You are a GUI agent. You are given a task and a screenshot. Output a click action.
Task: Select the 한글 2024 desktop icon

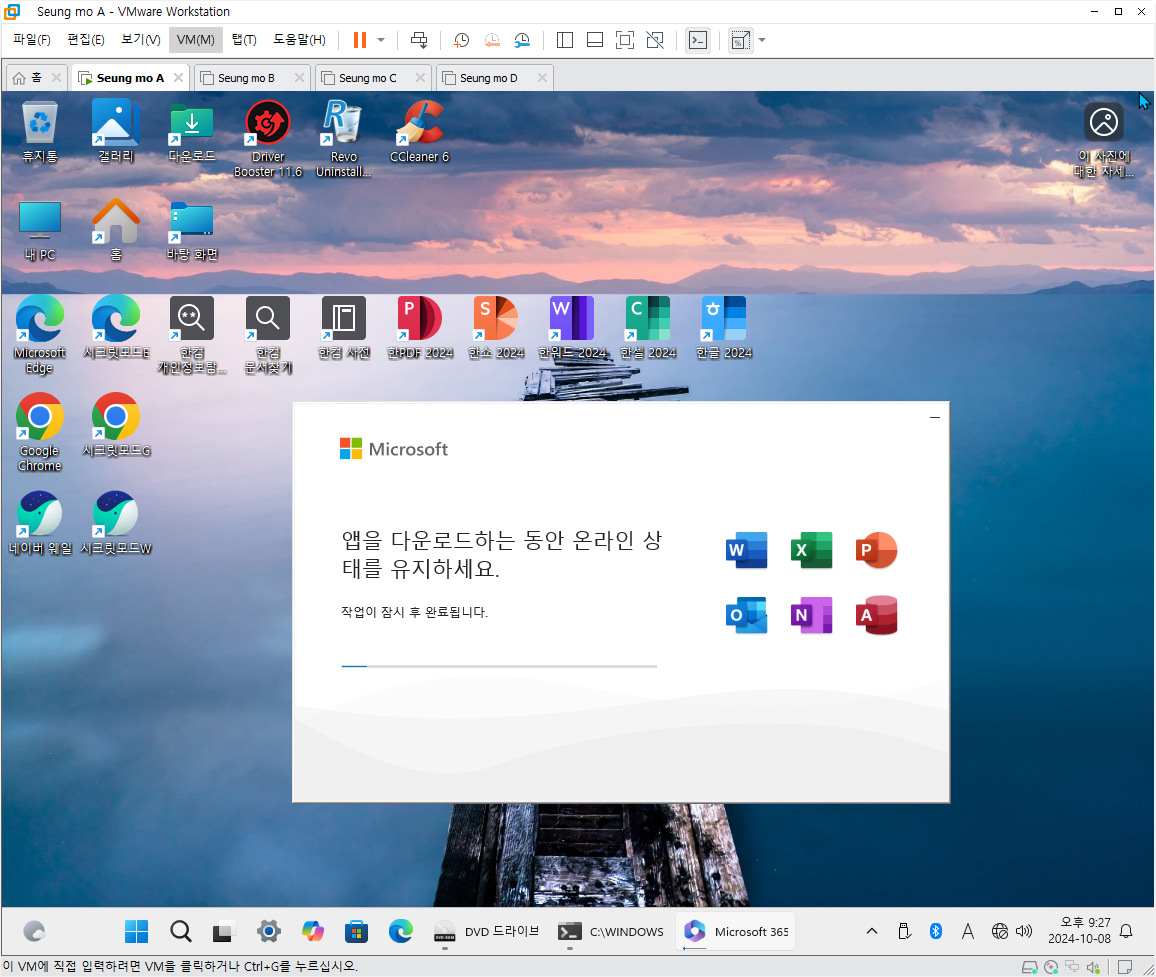pyautogui.click(x=723, y=328)
